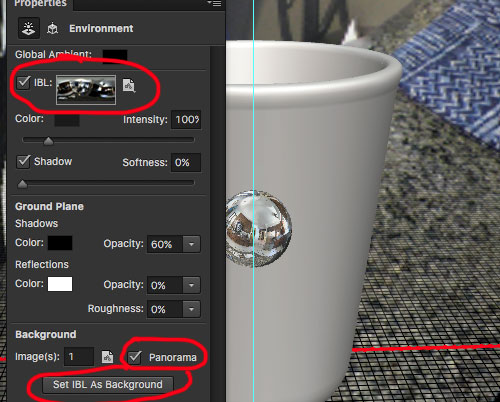
Task: Disable the Shadow checkbox
Action: tap(24, 162)
